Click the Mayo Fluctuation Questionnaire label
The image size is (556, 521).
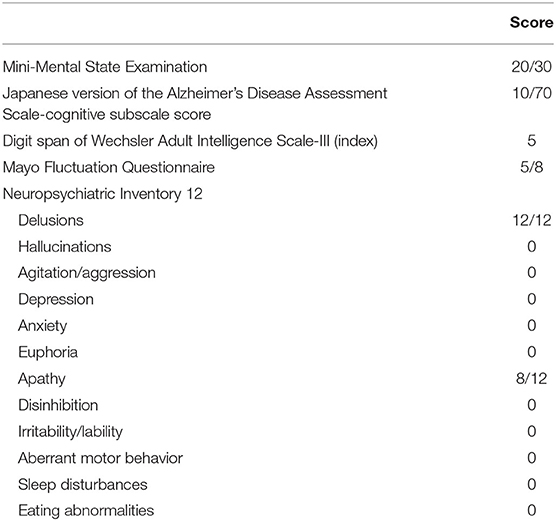coord(109,167)
